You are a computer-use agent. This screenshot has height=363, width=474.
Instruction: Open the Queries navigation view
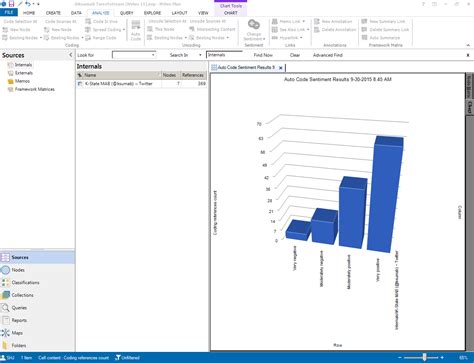point(37,308)
